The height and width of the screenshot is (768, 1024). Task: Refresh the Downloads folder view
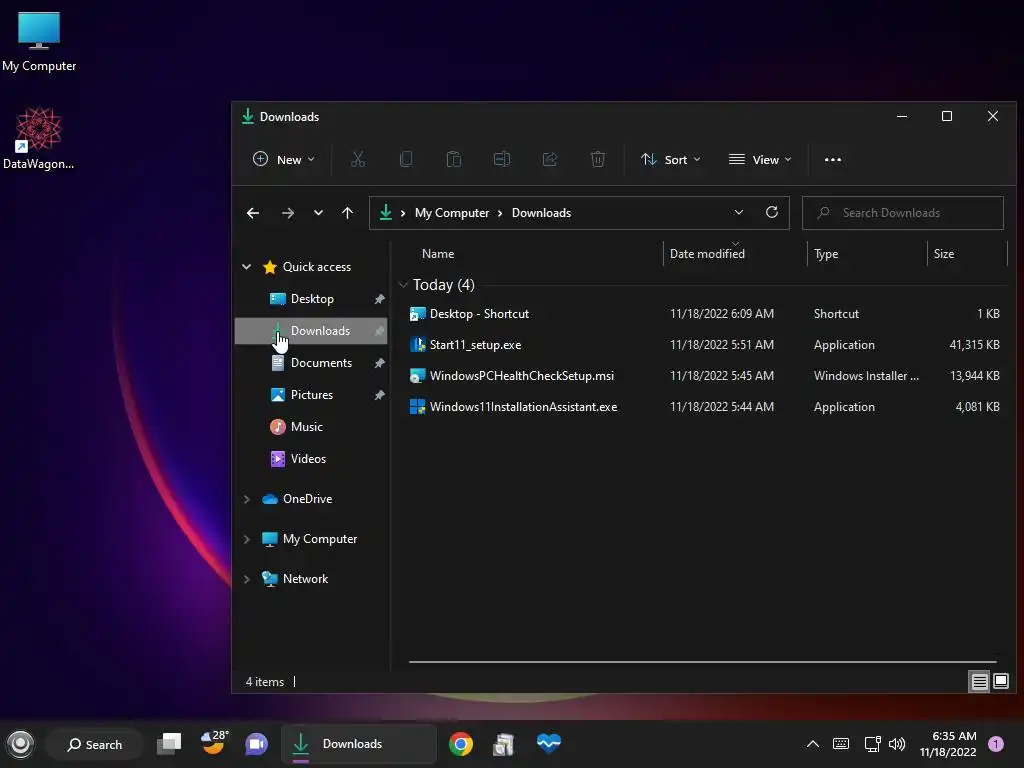(x=772, y=212)
